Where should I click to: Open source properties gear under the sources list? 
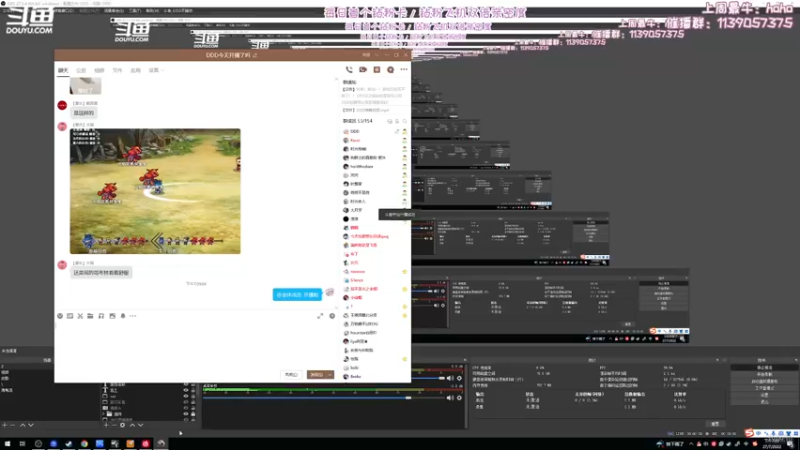(122, 425)
